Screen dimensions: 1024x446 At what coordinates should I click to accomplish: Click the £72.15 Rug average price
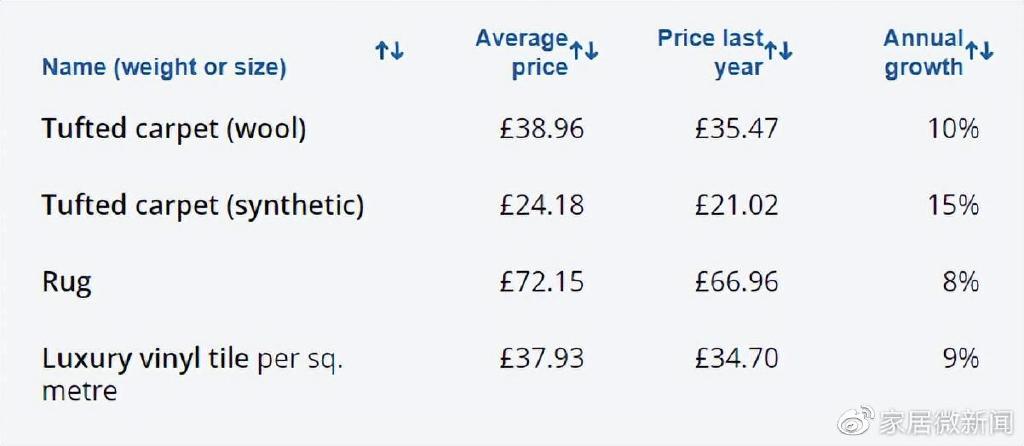click(x=541, y=283)
